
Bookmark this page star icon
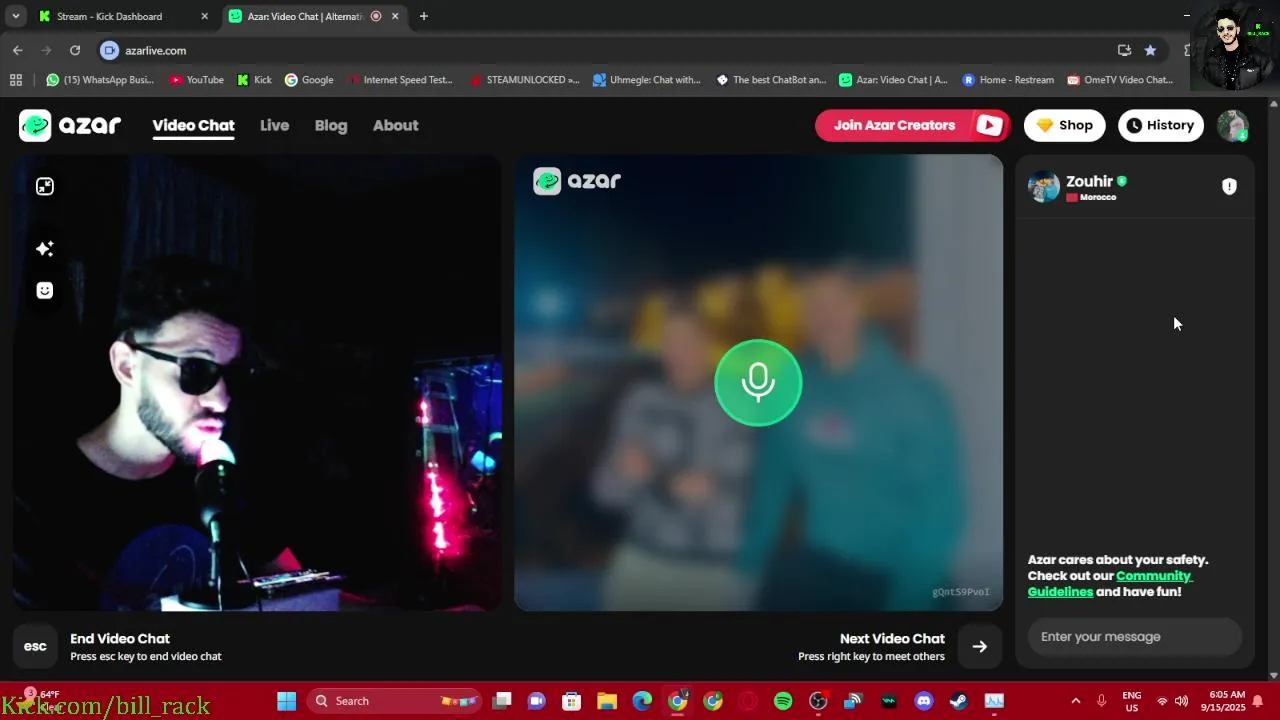(x=1150, y=50)
